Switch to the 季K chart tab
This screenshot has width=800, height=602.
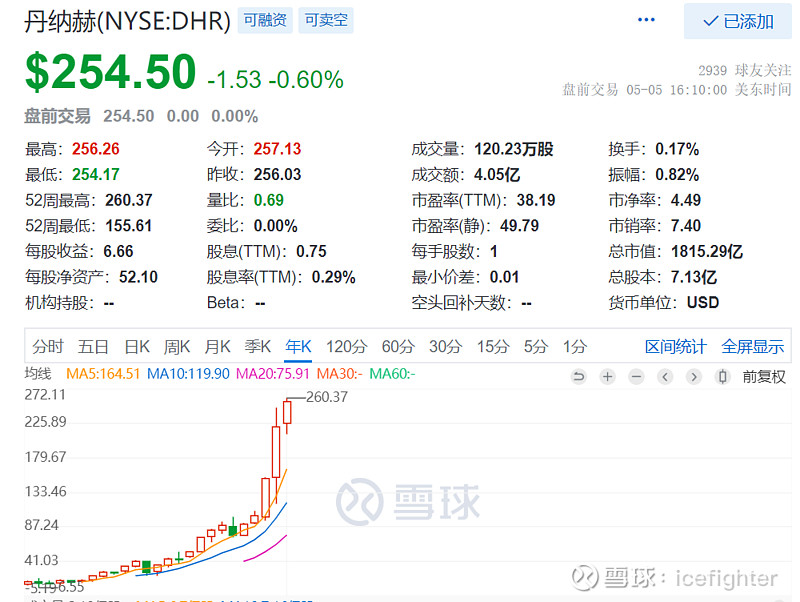click(x=258, y=346)
